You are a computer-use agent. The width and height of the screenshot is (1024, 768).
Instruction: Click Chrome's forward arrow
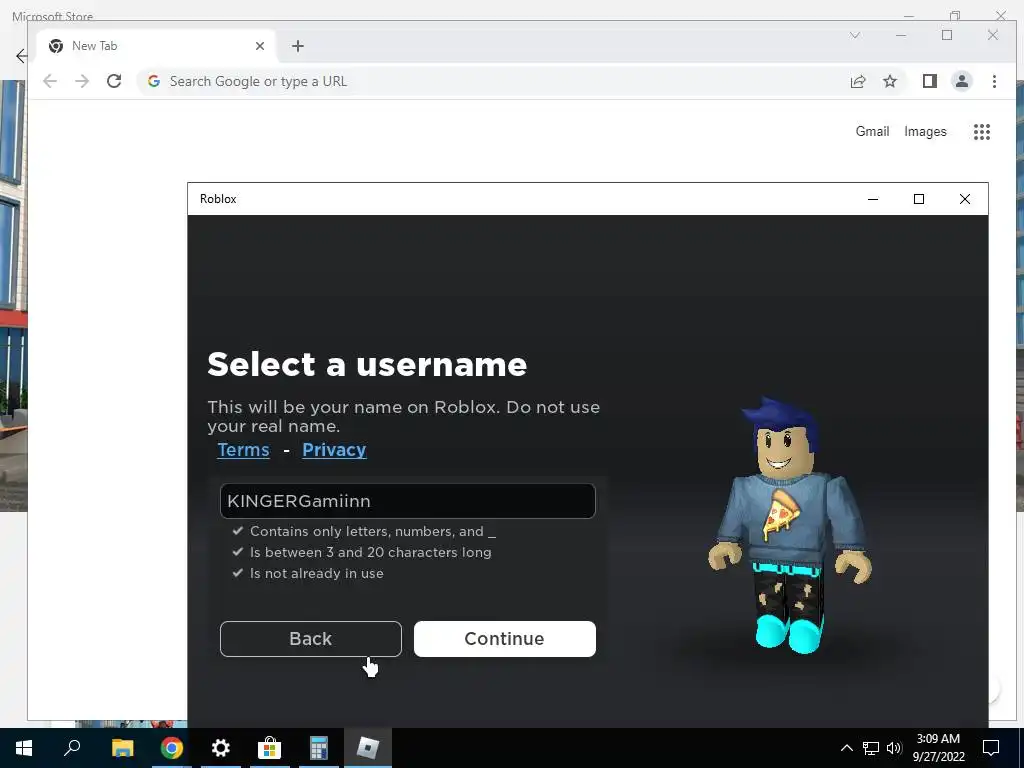82,81
